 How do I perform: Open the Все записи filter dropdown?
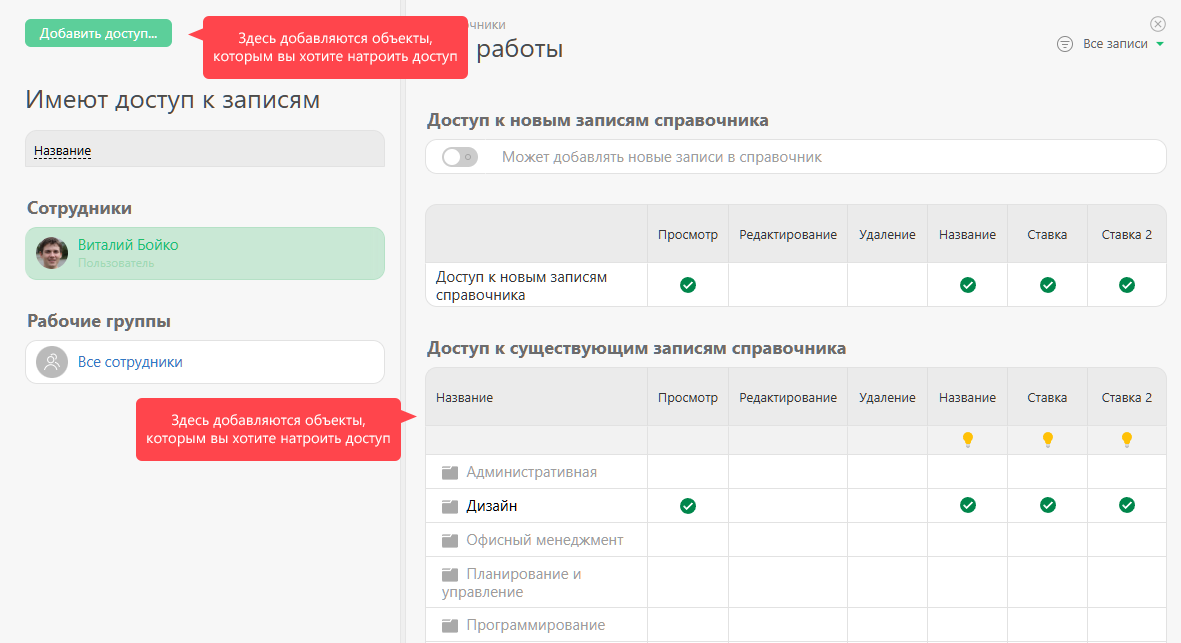click(1123, 44)
